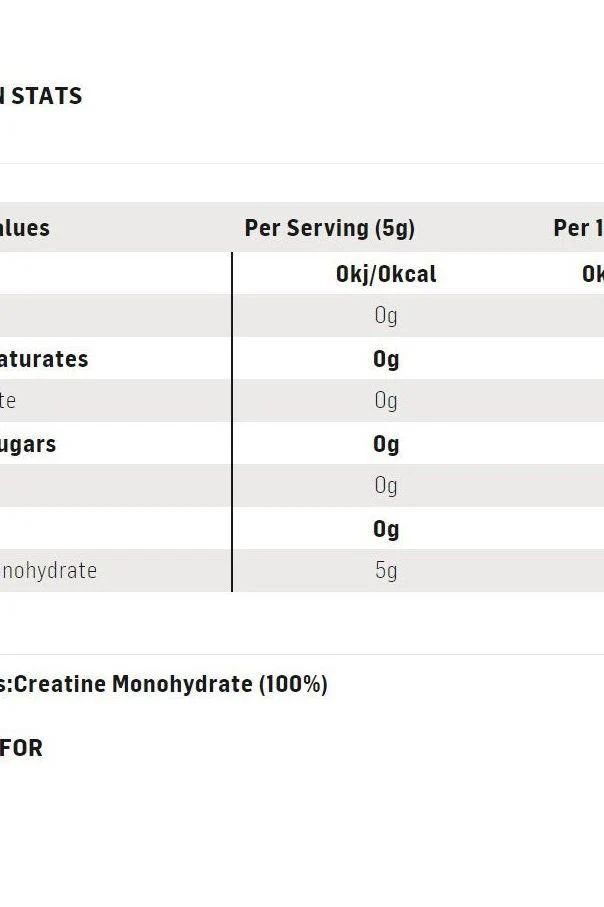Select the partially visible Per 1 column header
Screen dimensions: 604x907
[x=579, y=228]
